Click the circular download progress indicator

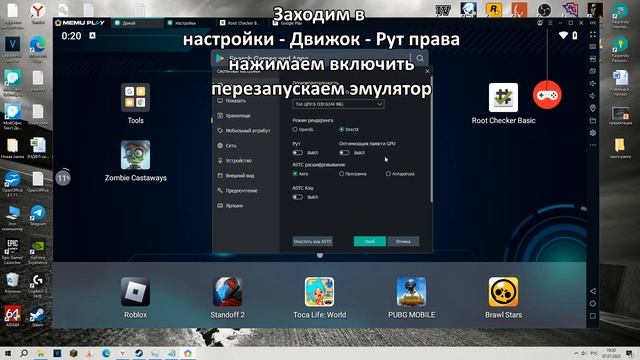click(63, 178)
